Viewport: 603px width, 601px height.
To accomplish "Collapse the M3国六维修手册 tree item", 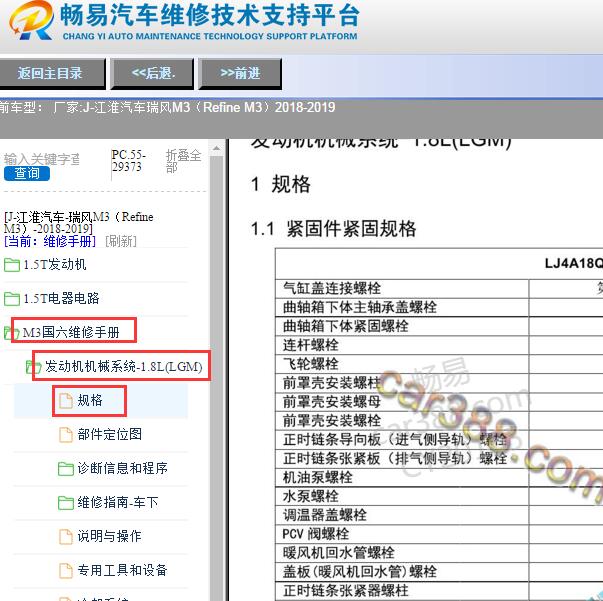I will click(x=71, y=332).
